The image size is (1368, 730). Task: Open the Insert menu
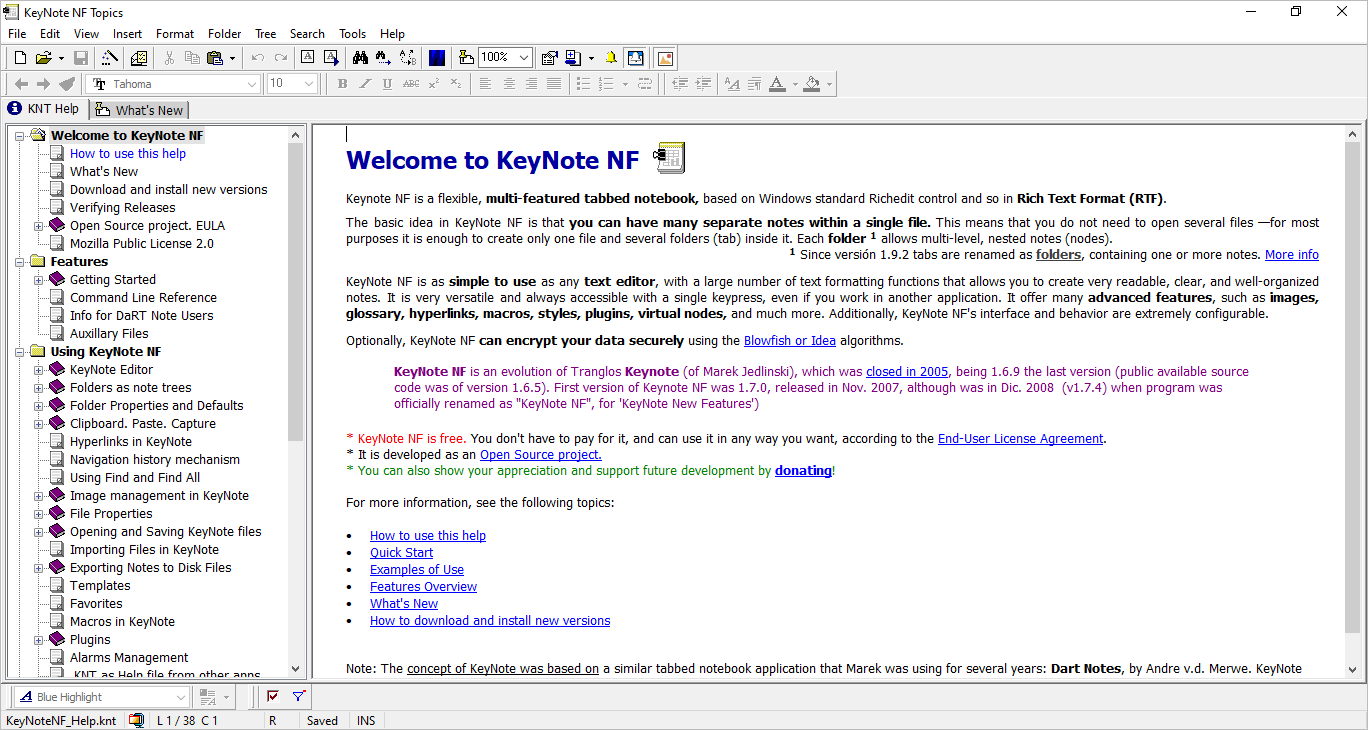tap(127, 34)
